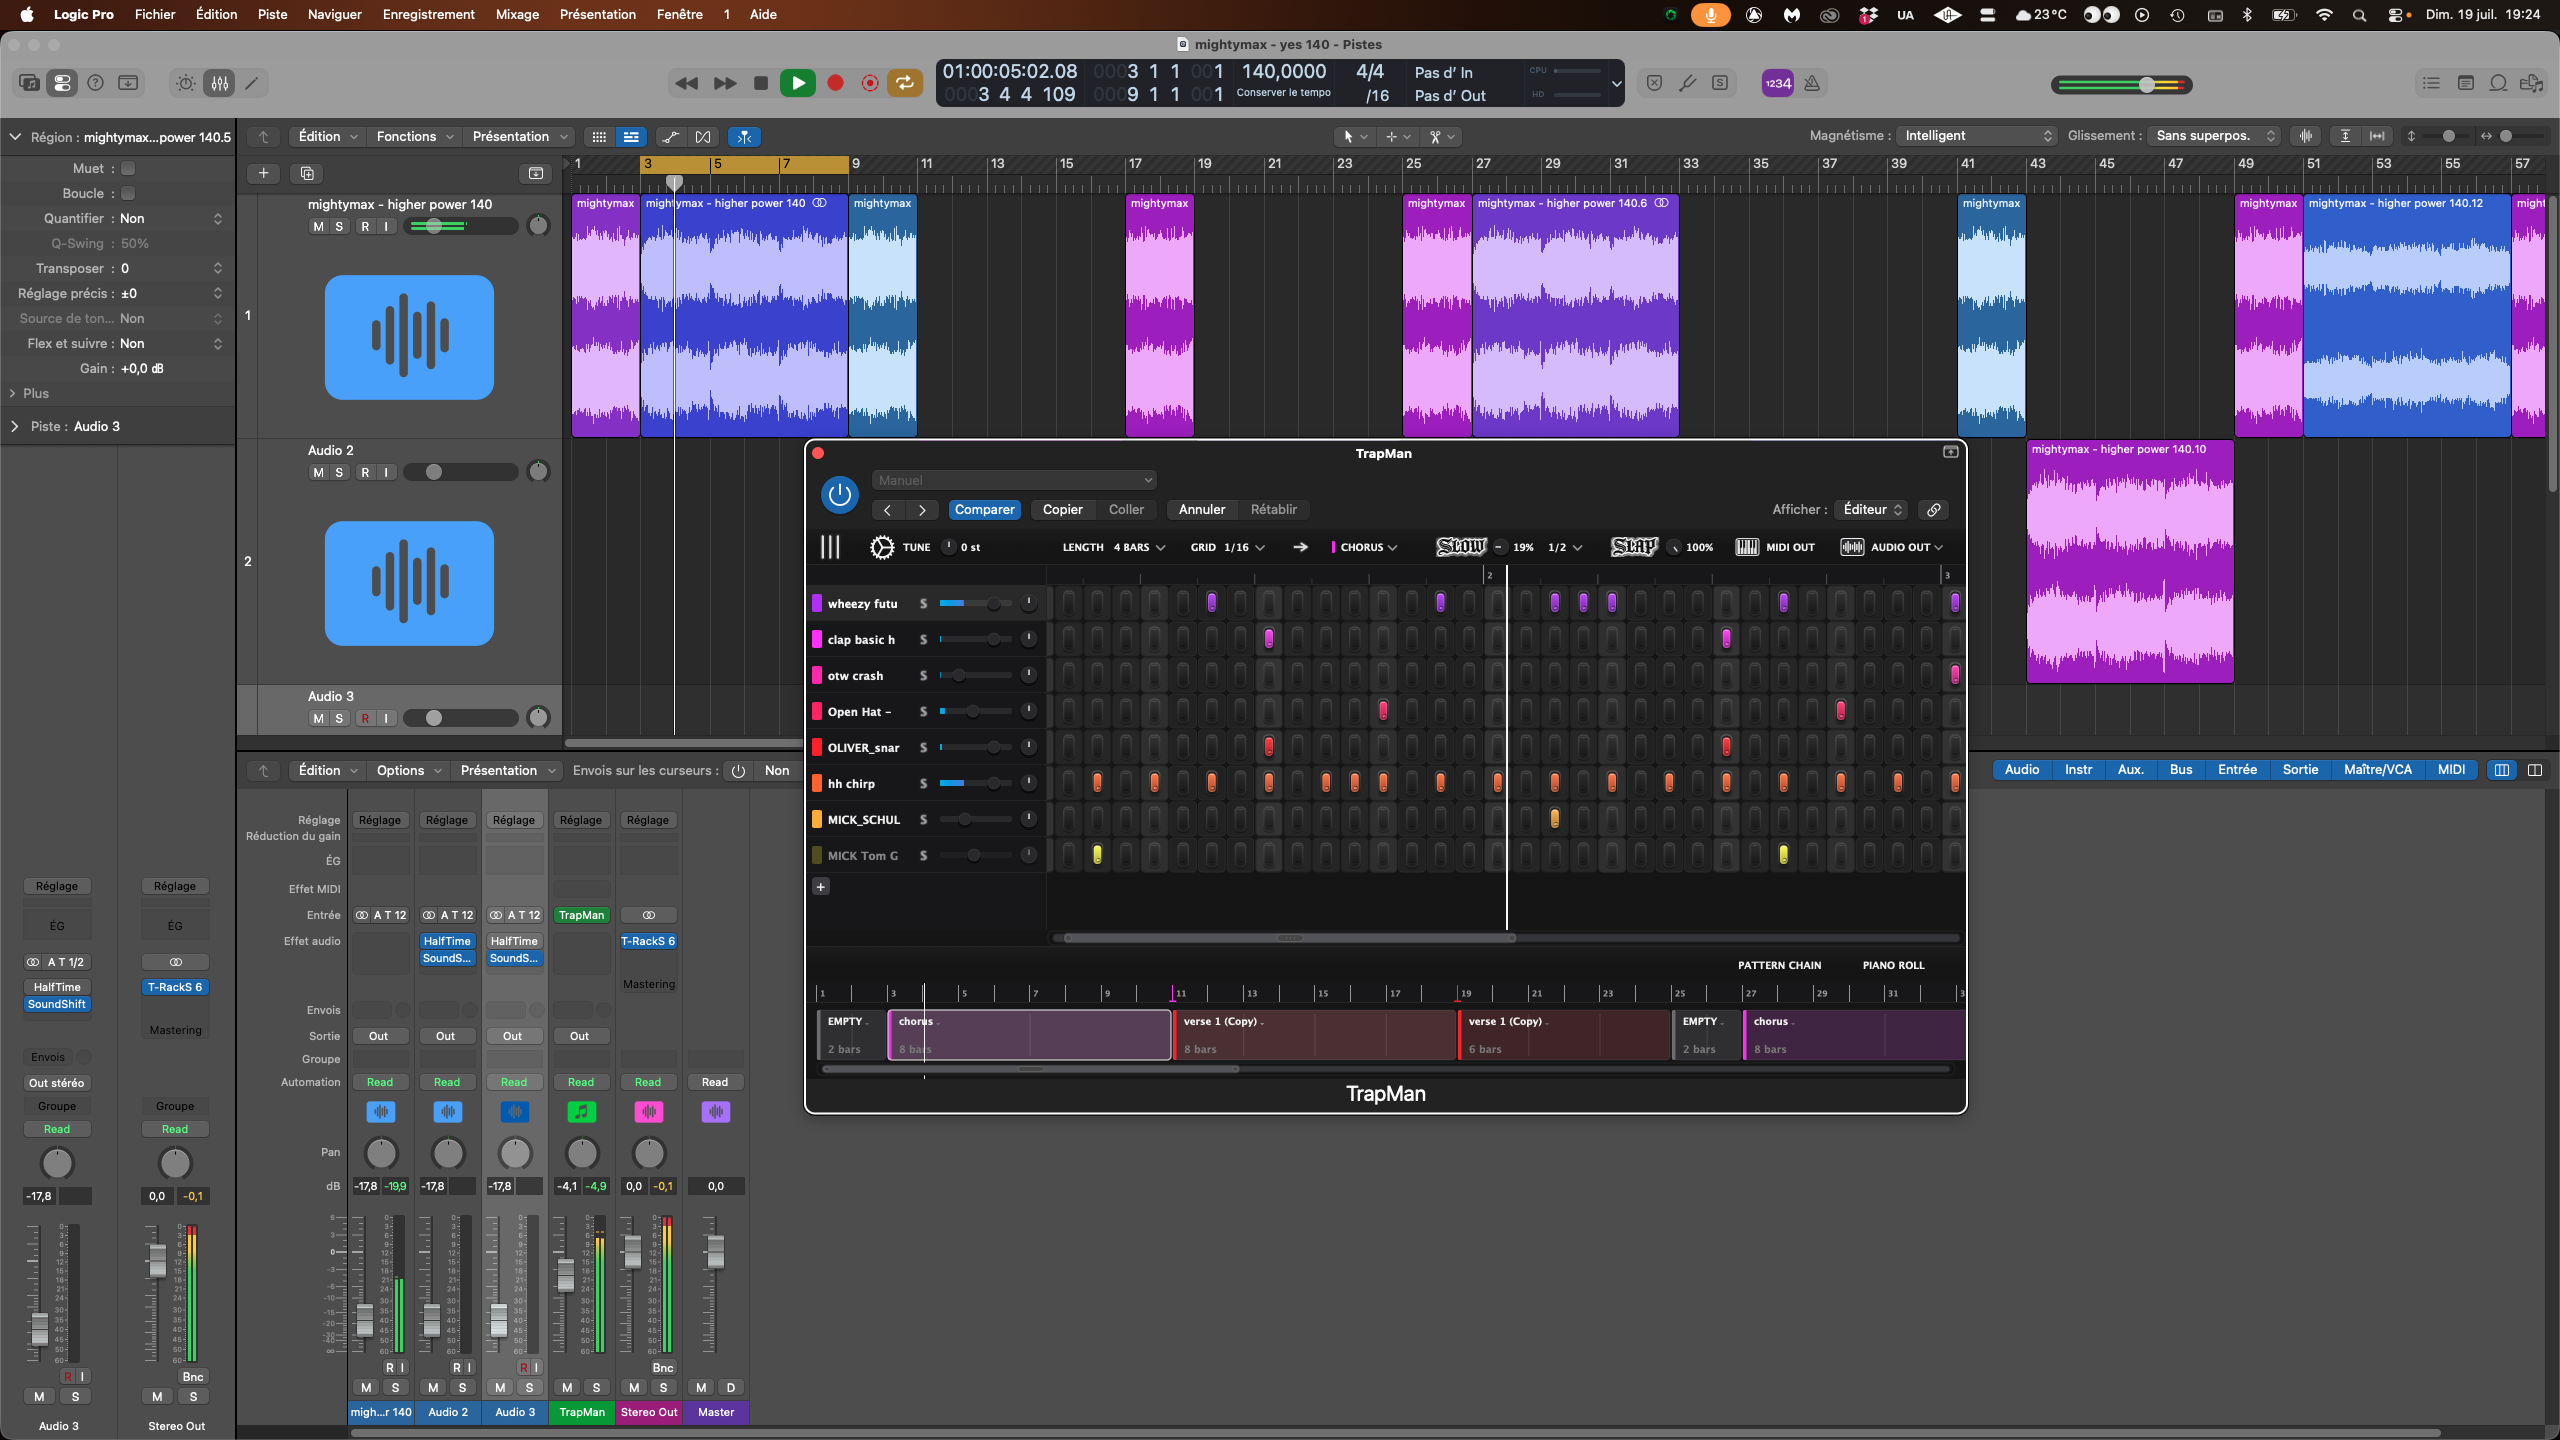Image resolution: width=2560 pixels, height=1440 pixels.
Task: Toggle the Boucle checkbox in Region inspector
Action: pyautogui.click(x=128, y=193)
